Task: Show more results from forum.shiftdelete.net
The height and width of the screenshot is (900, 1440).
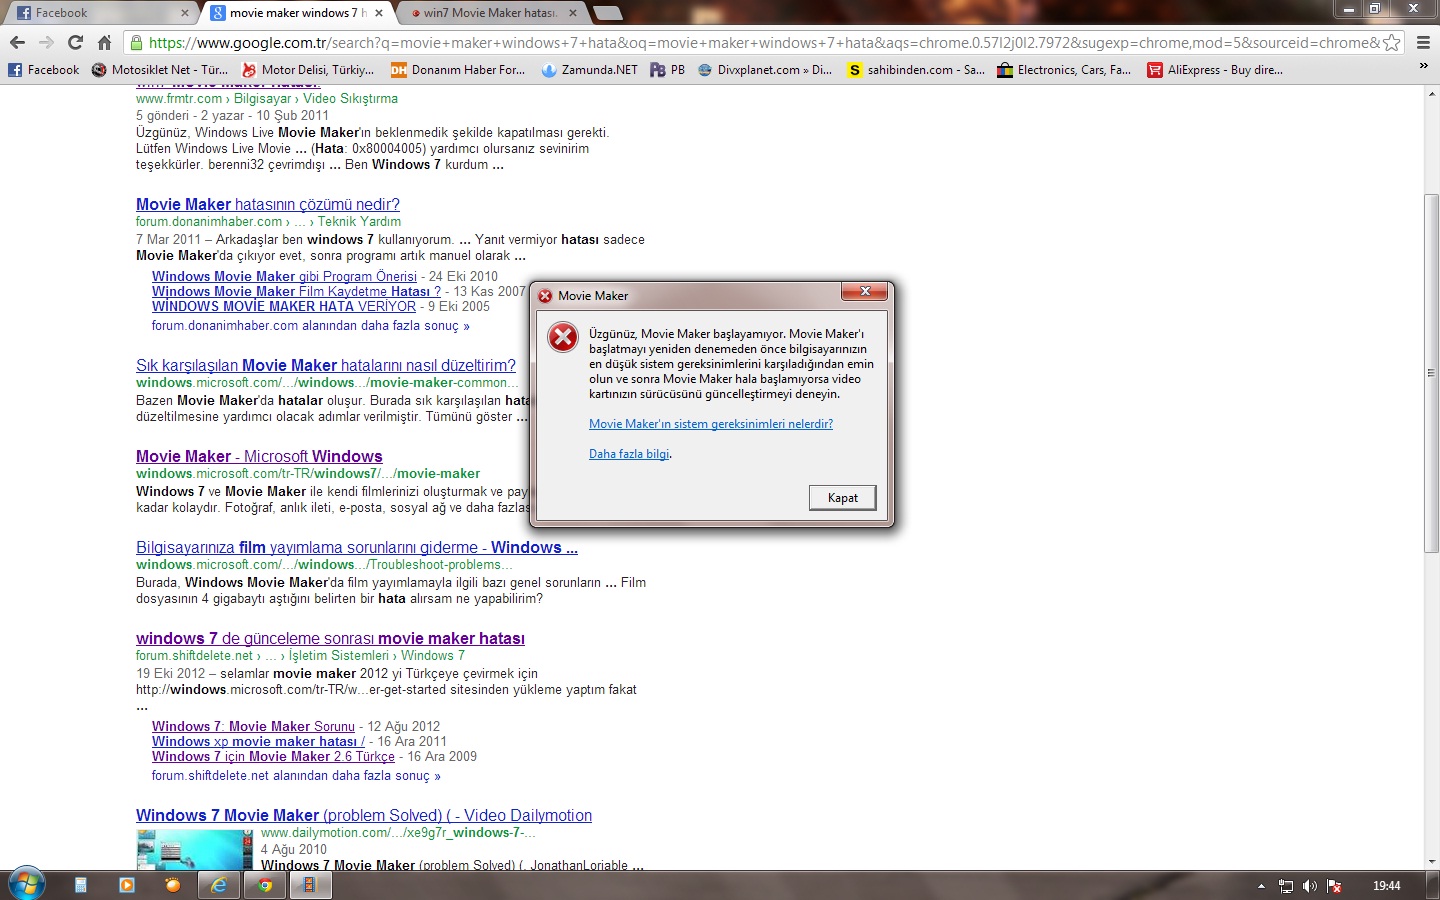Action: tap(296, 776)
